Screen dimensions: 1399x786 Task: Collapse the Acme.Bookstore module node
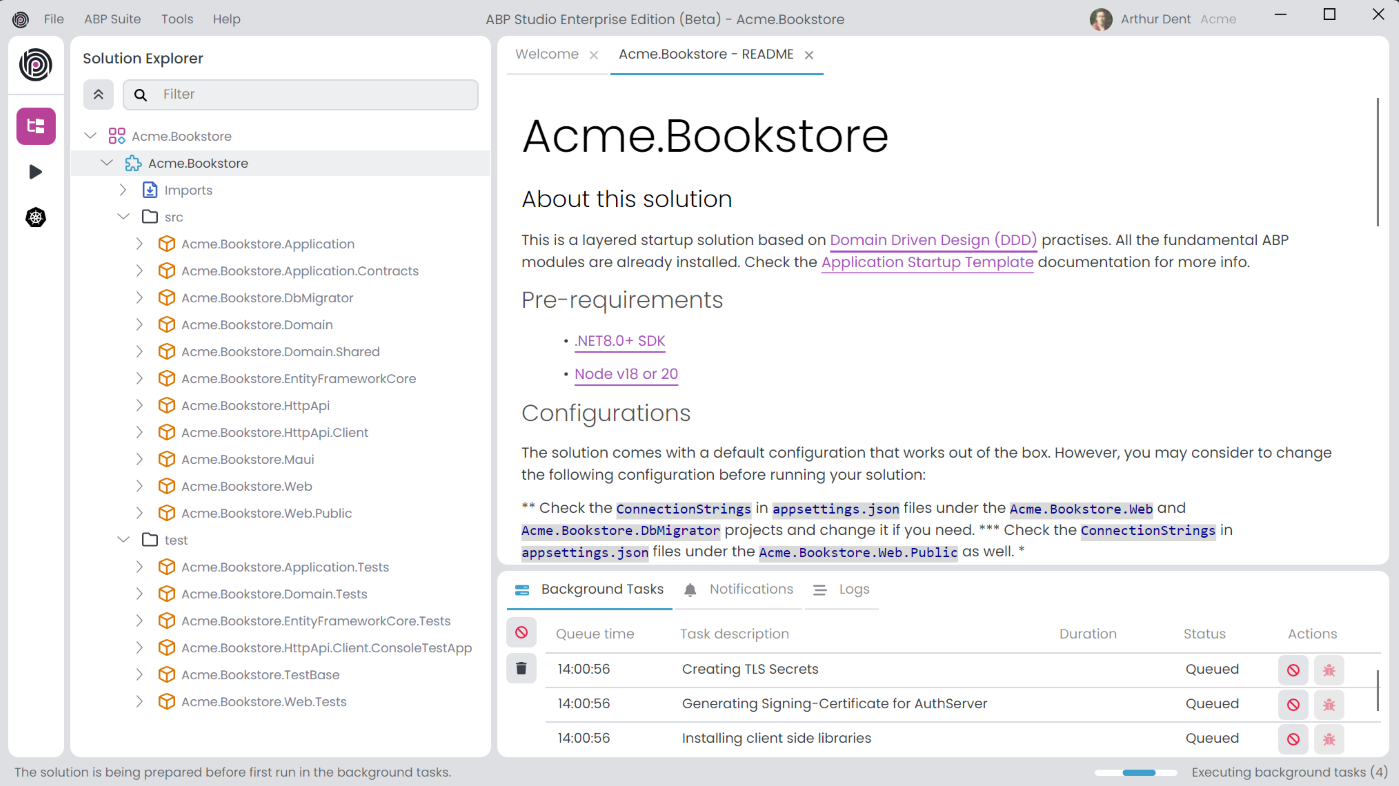[107, 163]
